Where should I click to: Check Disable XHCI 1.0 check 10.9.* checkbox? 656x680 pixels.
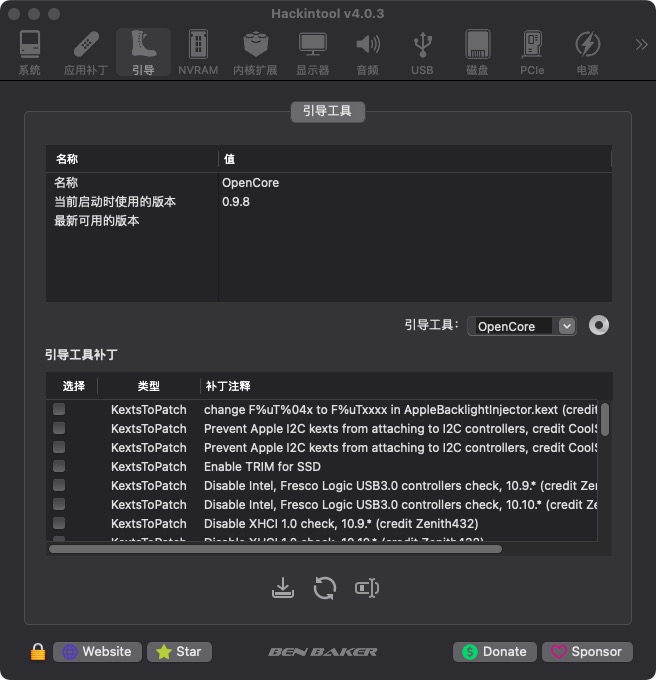[59, 523]
